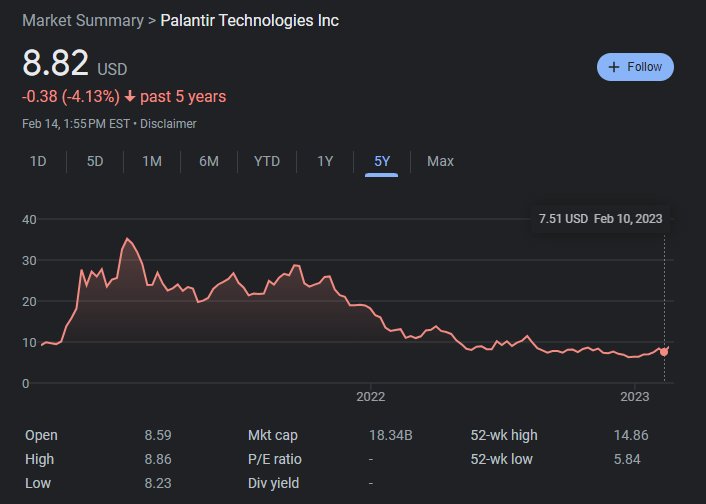Click the highlighted data point on chart
This screenshot has height=504, width=706.
point(664,352)
